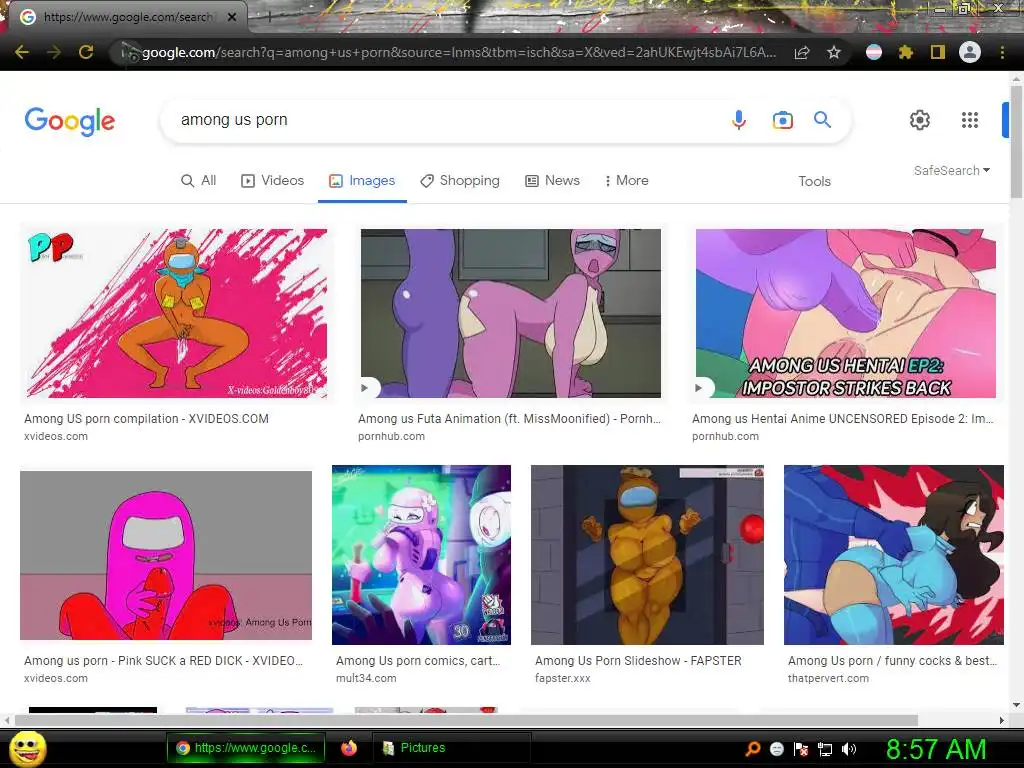Submit search with blue magnifier icon
This screenshot has width=1024, height=768.
pos(822,120)
